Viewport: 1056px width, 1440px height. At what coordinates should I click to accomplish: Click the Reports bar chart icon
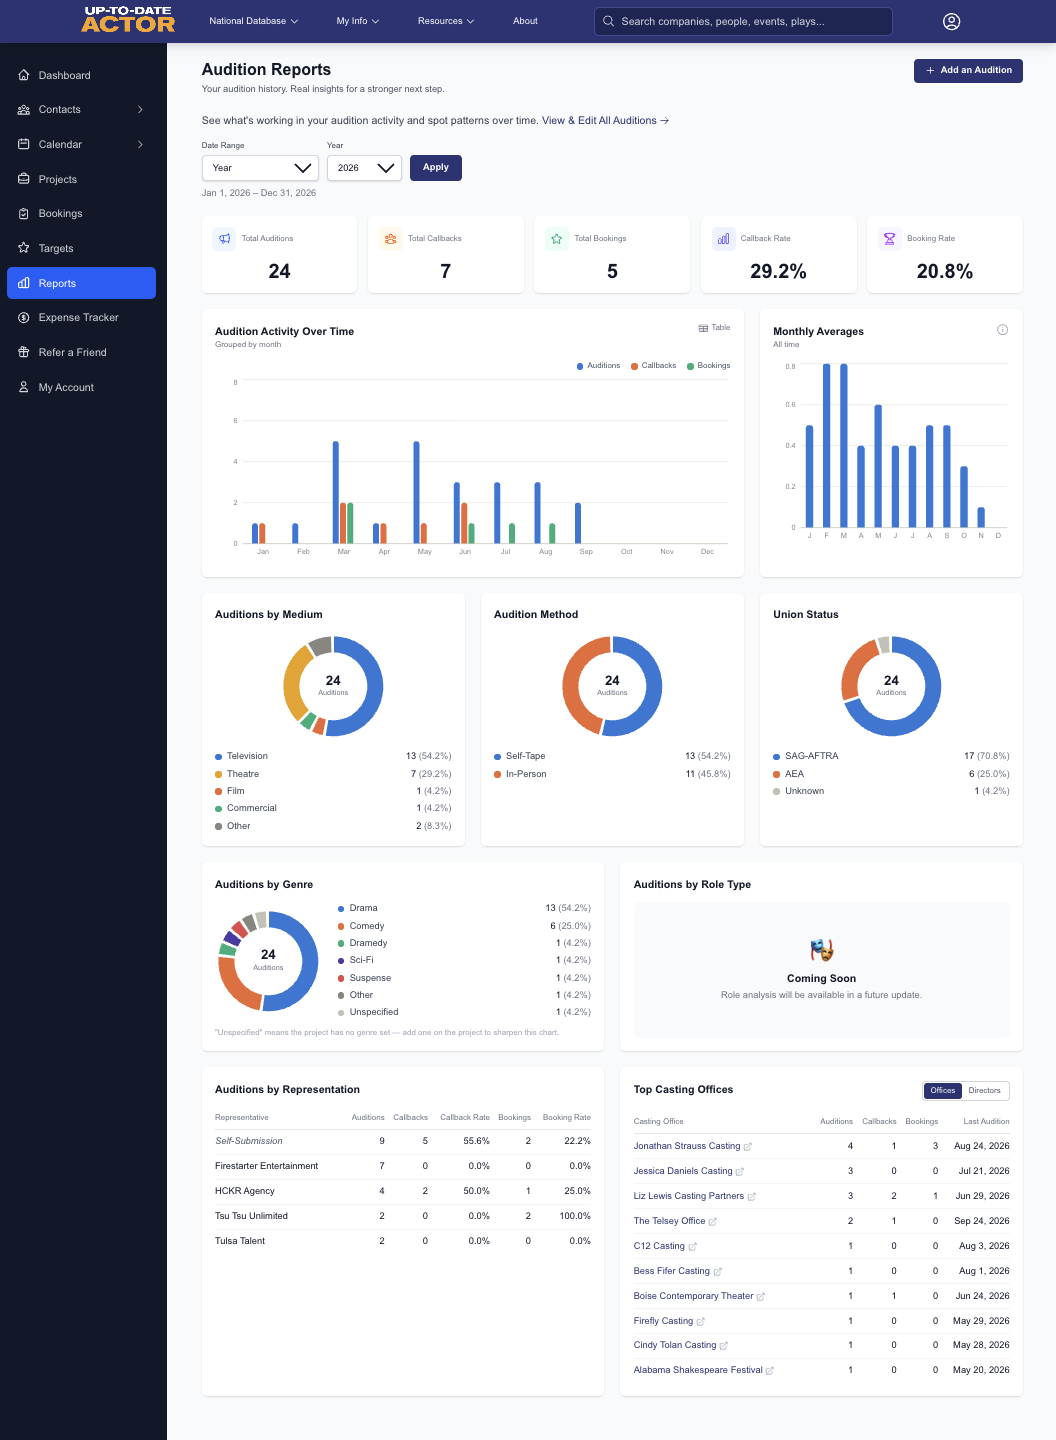(x=24, y=283)
